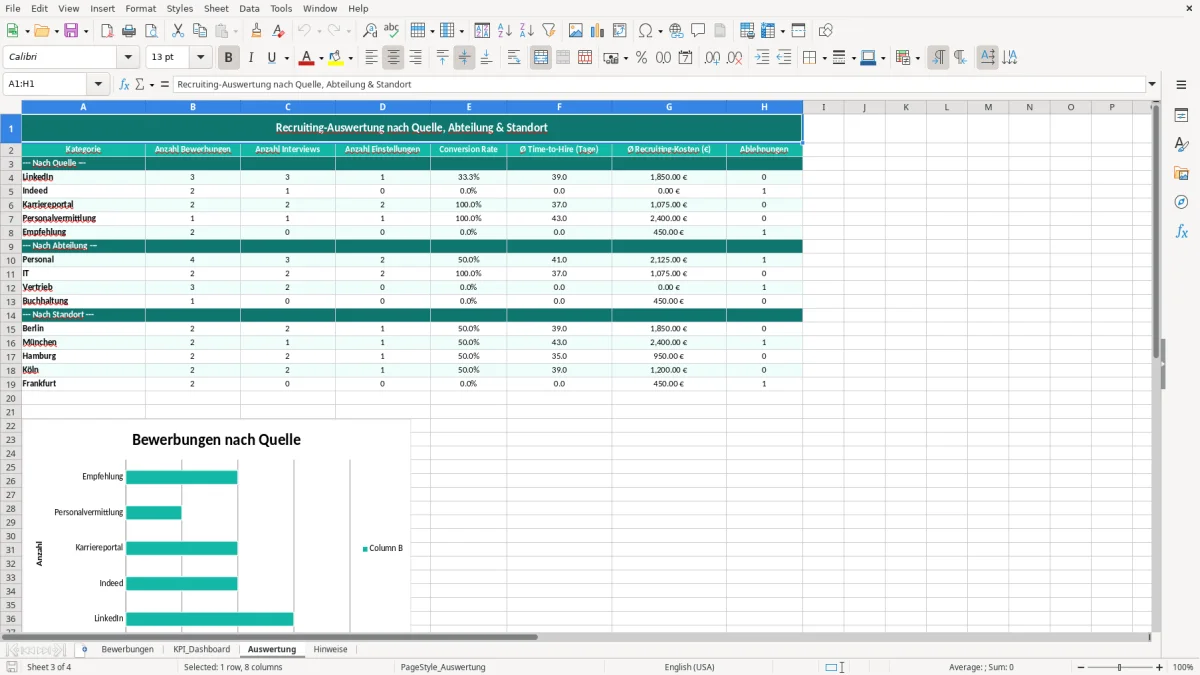The height and width of the screenshot is (675, 1200).
Task: Toggle Align Left
Action: point(372,58)
